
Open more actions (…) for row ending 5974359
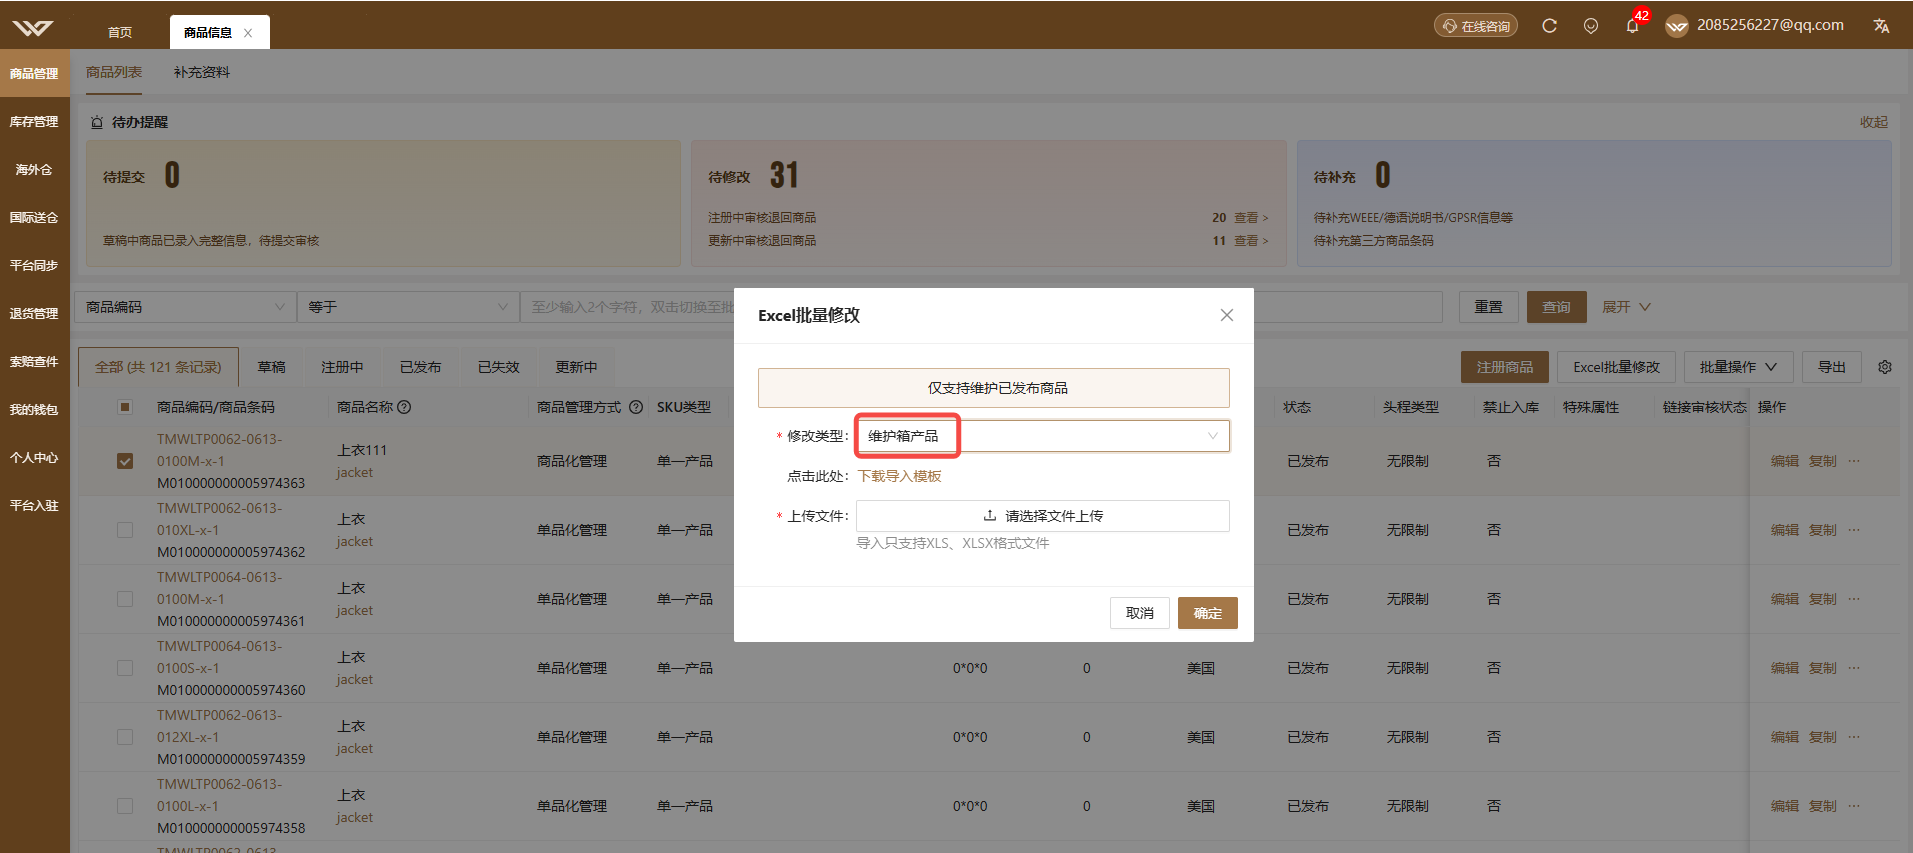point(1854,737)
